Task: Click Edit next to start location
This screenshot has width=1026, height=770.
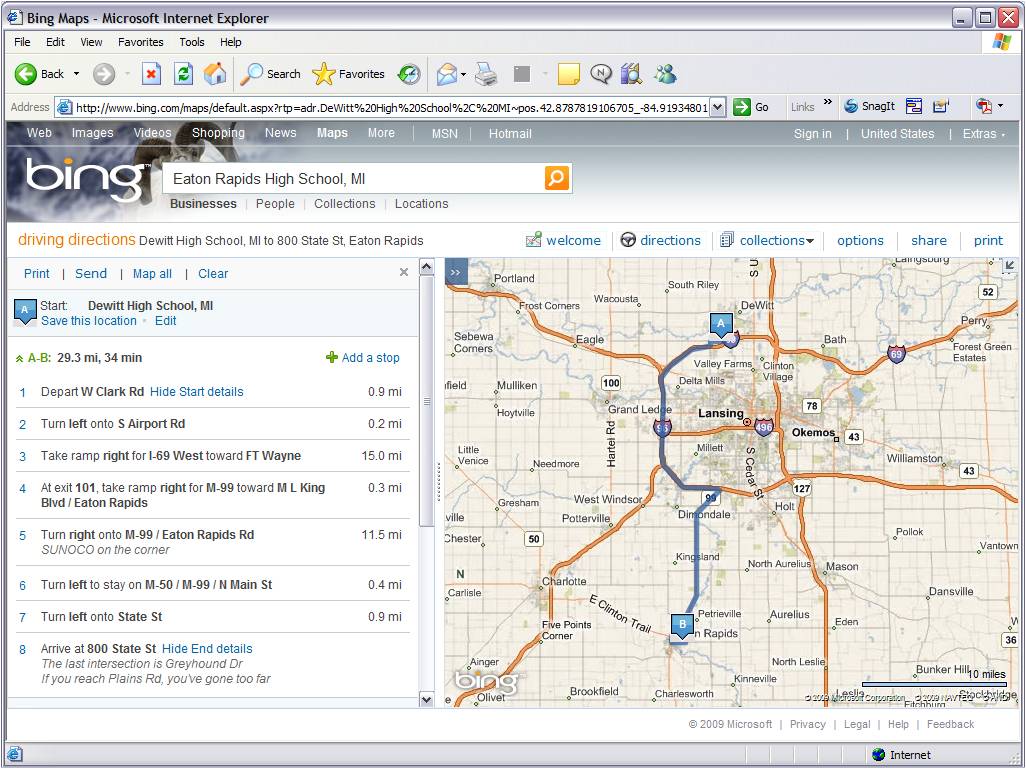Action: (x=166, y=321)
